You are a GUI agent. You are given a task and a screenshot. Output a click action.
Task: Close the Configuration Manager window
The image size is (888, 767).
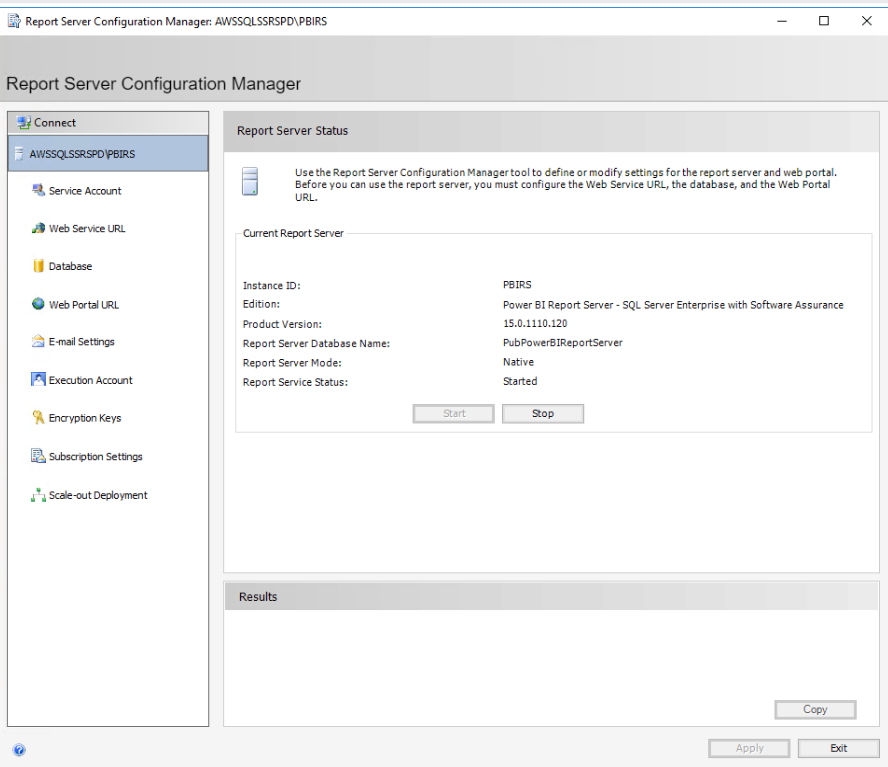(x=866, y=22)
